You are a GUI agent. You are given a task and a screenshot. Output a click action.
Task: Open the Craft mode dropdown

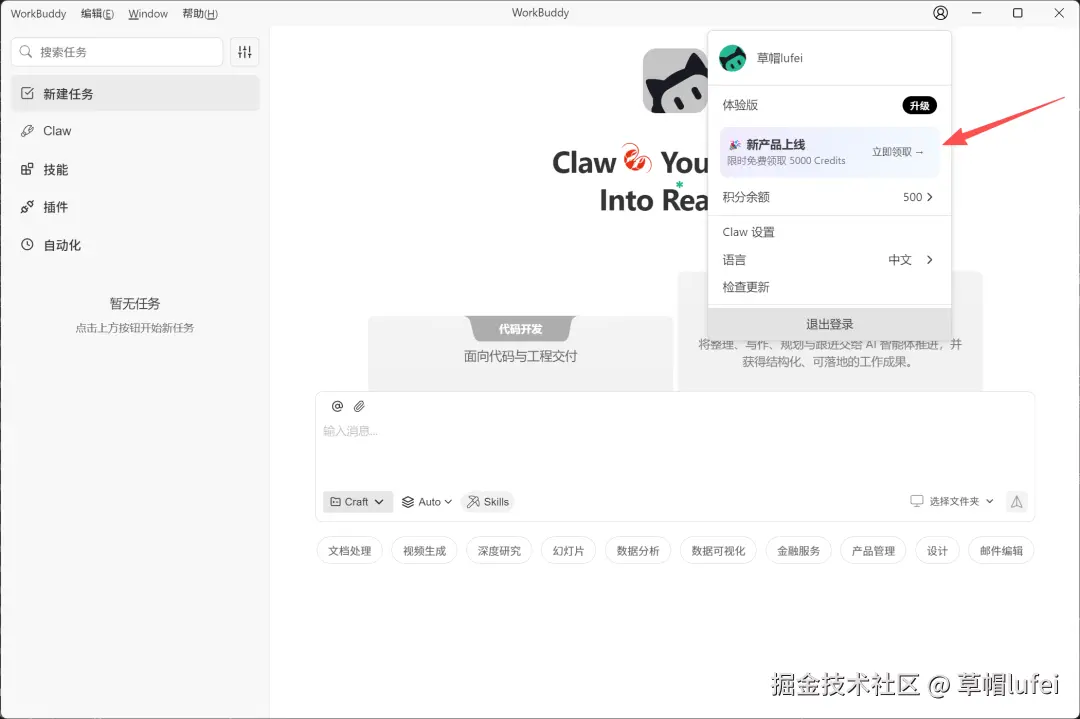pos(357,502)
